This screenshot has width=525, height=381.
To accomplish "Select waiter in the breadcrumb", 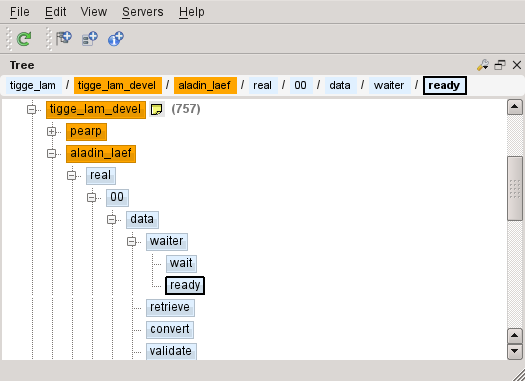I will 389,85.
